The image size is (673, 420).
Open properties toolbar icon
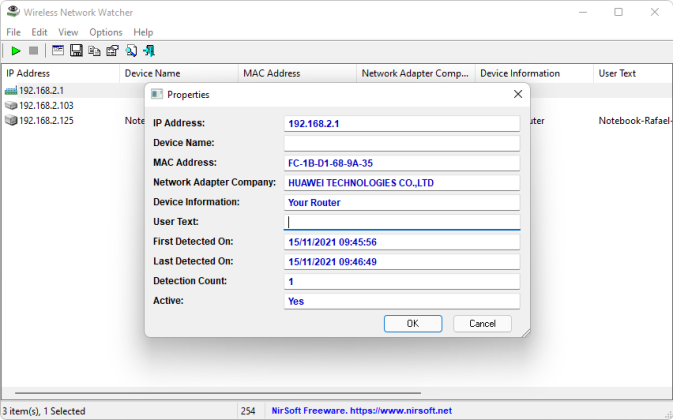point(112,51)
